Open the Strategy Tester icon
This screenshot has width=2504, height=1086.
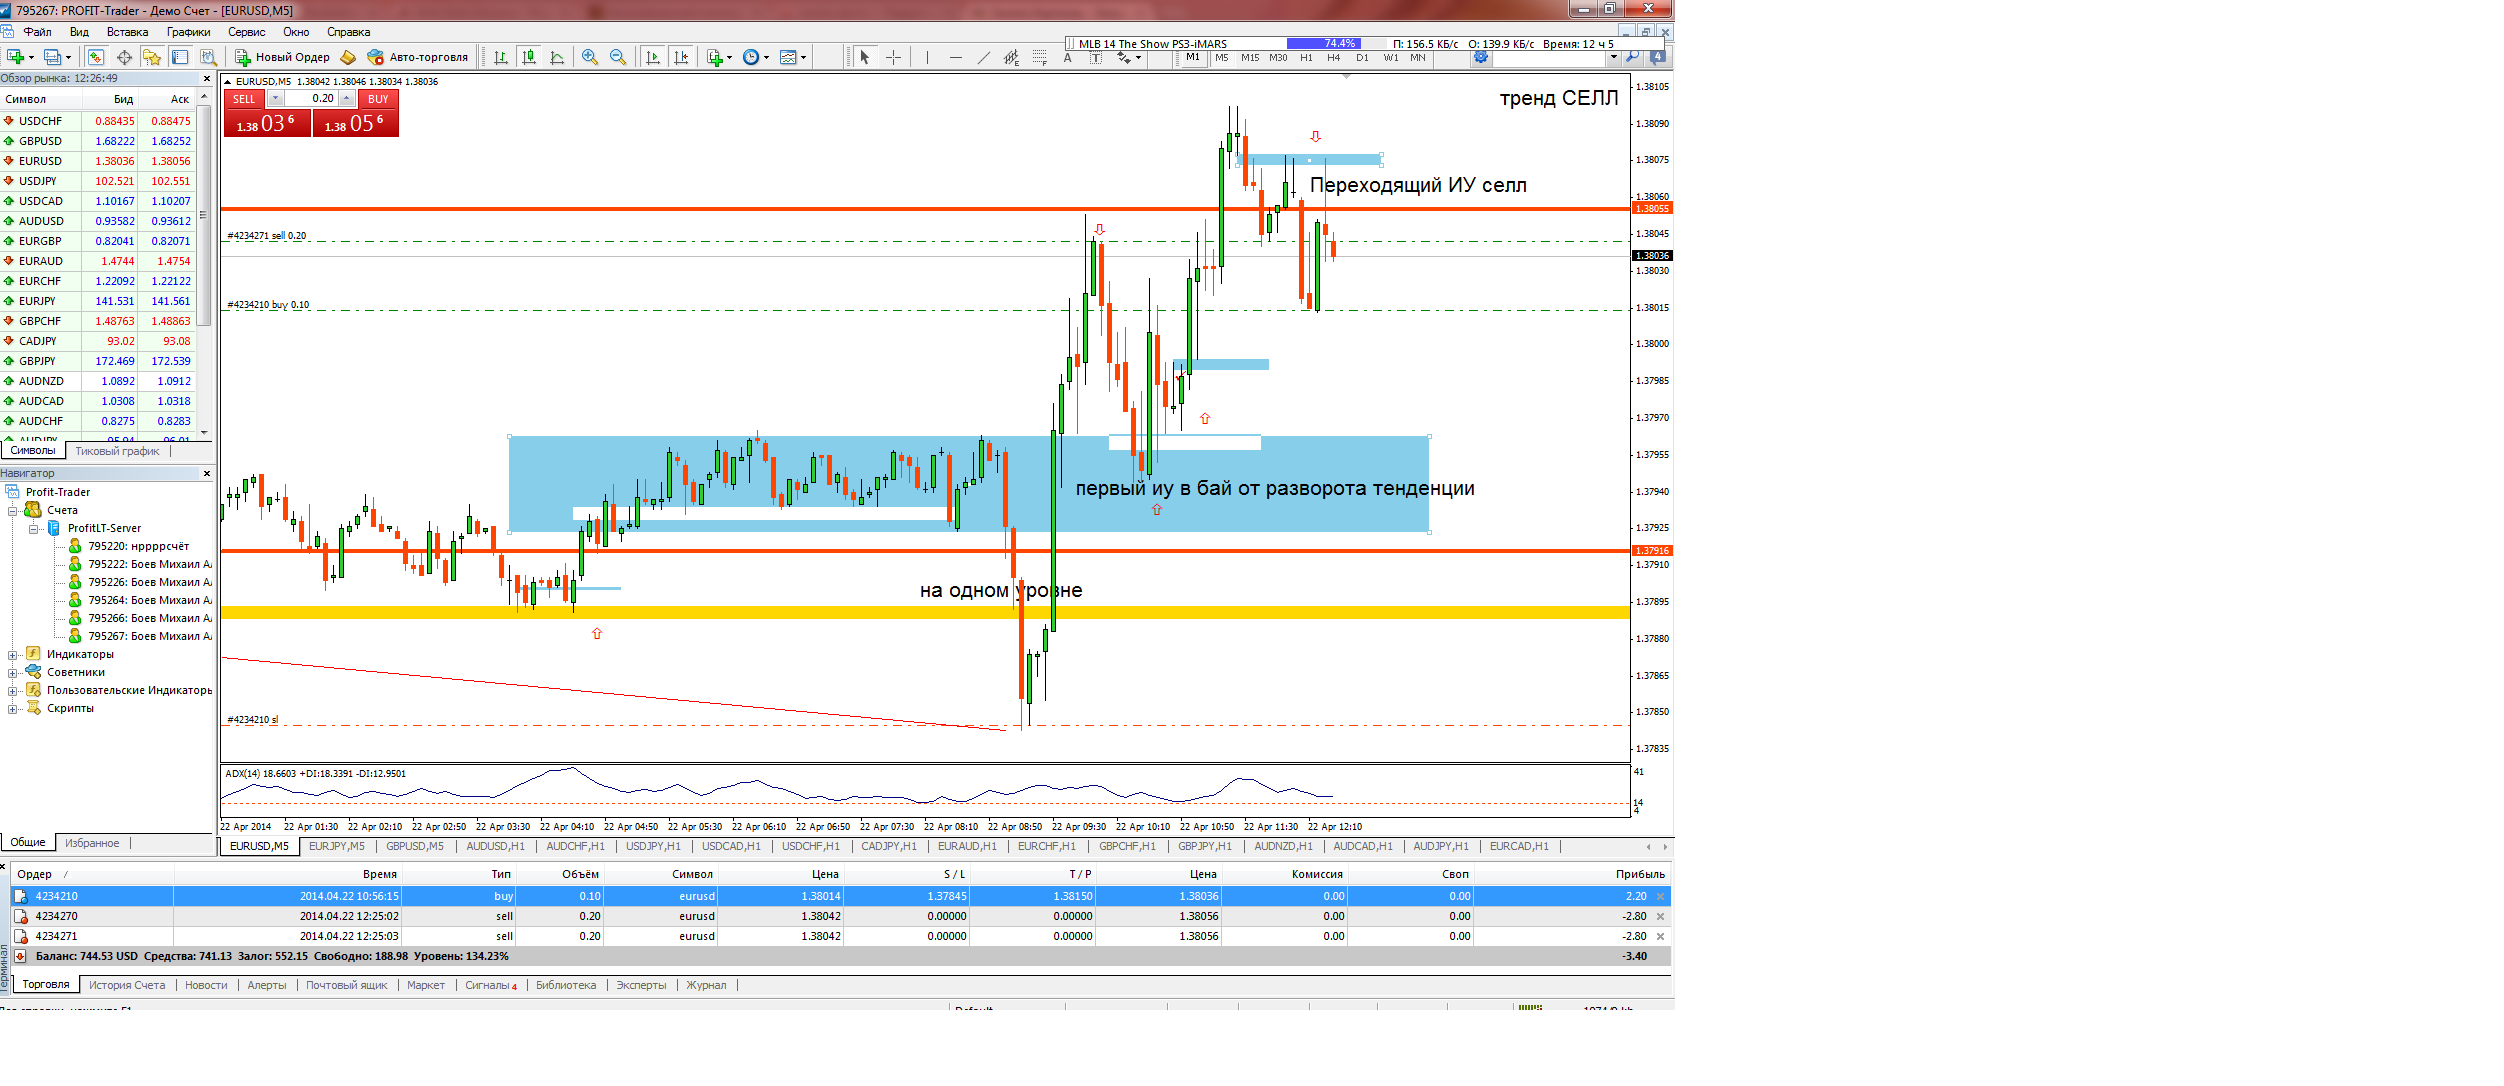(208, 57)
